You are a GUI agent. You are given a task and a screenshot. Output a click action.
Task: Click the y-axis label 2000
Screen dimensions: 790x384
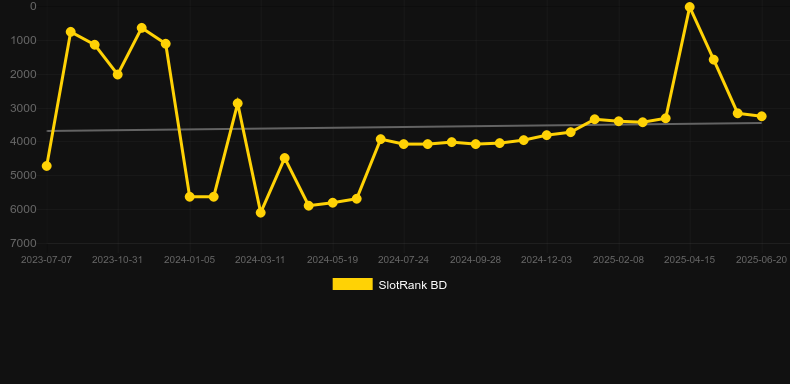pos(24,74)
